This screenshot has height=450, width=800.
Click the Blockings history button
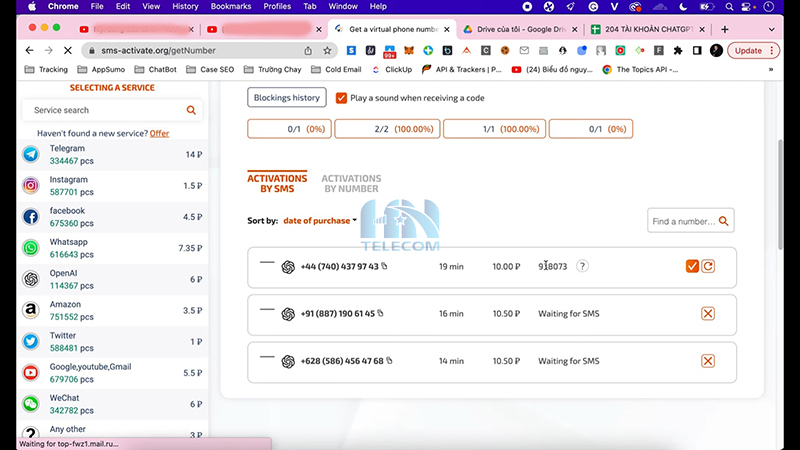(287, 98)
